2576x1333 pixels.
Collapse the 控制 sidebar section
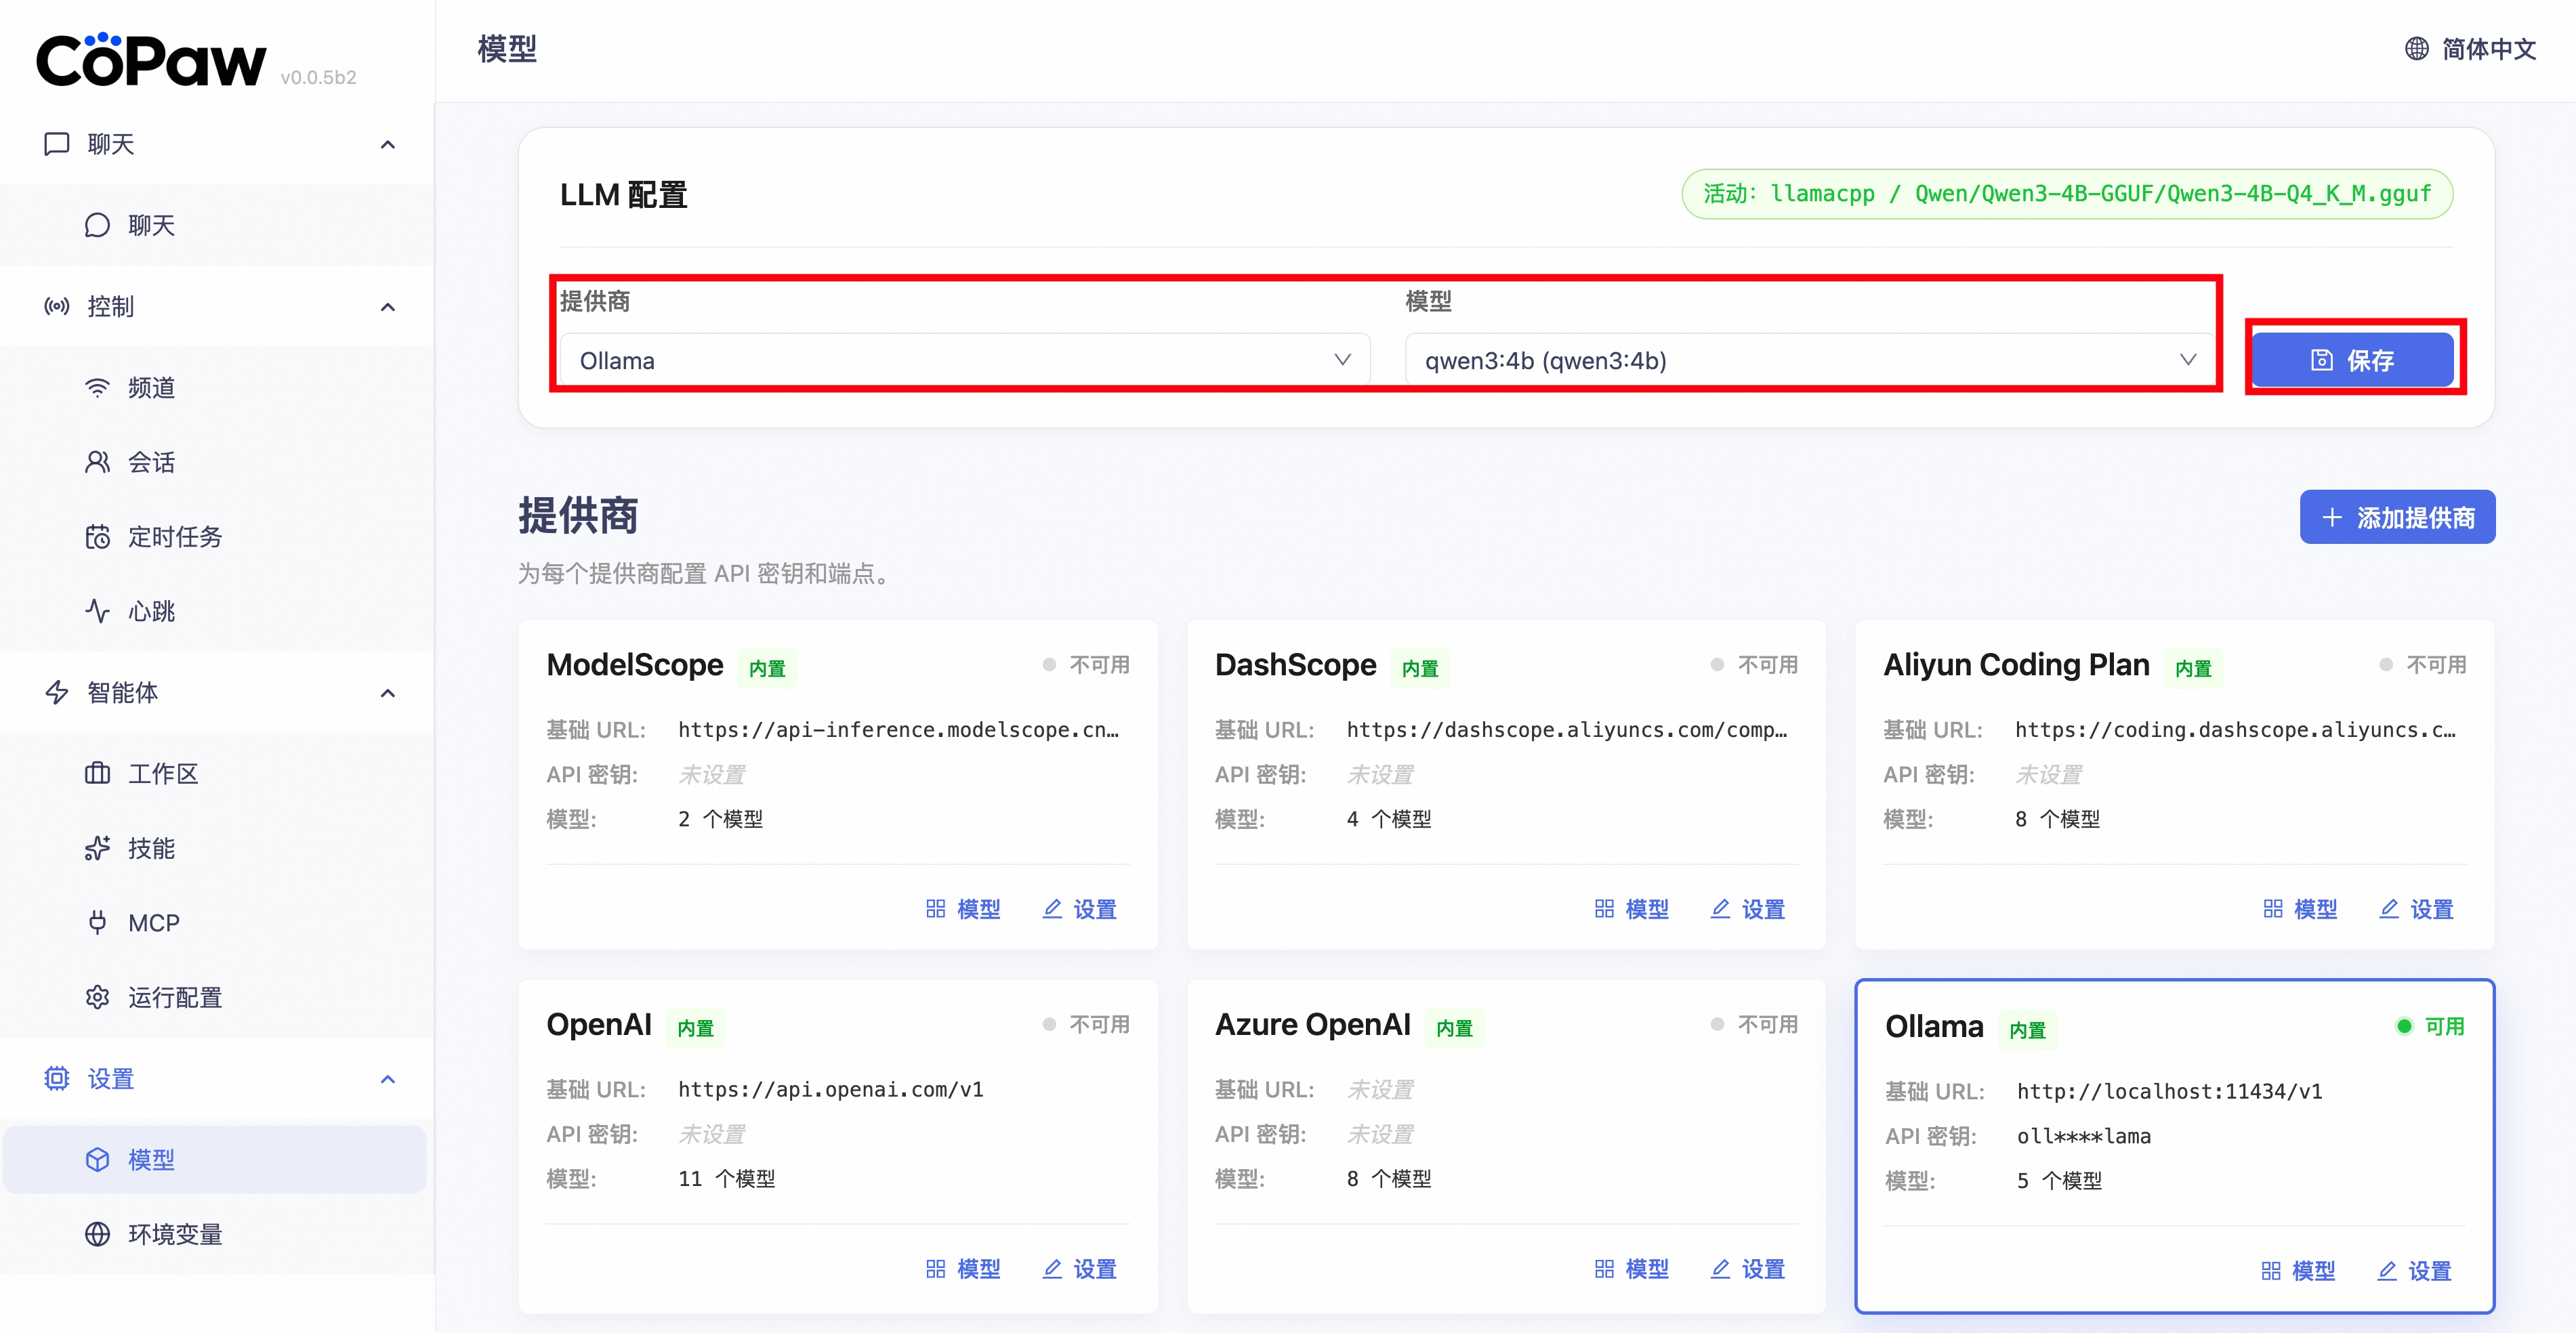pyautogui.click(x=388, y=307)
